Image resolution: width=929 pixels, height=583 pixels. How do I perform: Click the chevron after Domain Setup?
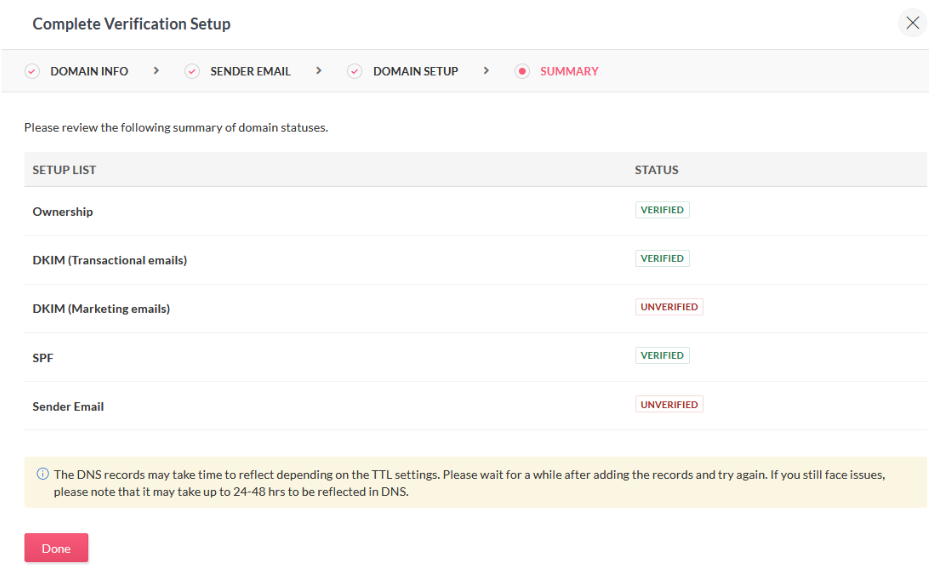coord(486,71)
